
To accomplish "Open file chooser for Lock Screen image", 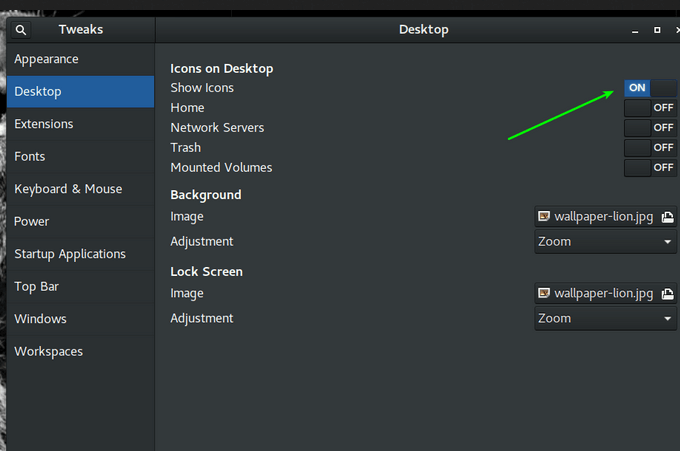I will click(x=667, y=293).
